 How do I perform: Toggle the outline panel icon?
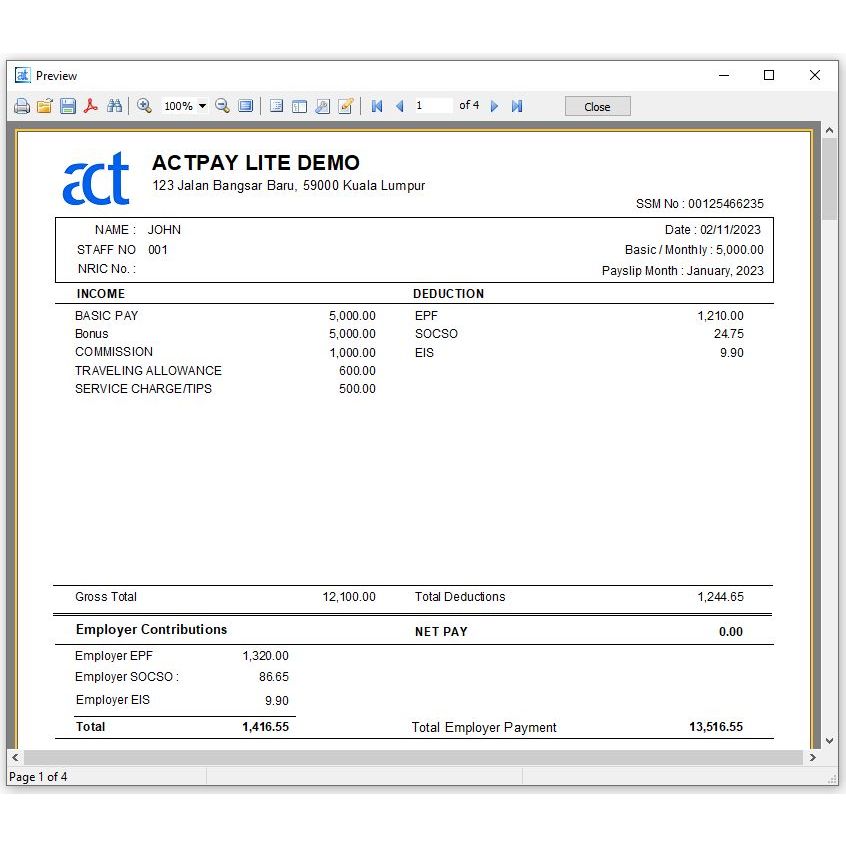(276, 106)
